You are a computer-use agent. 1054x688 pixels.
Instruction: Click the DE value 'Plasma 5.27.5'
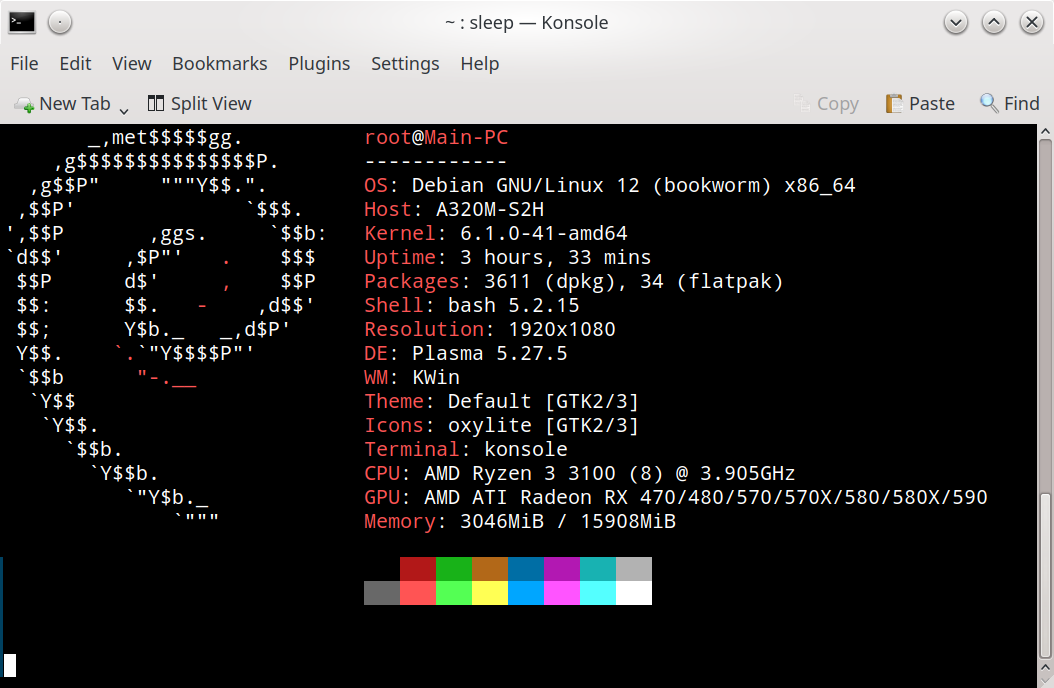coord(489,353)
